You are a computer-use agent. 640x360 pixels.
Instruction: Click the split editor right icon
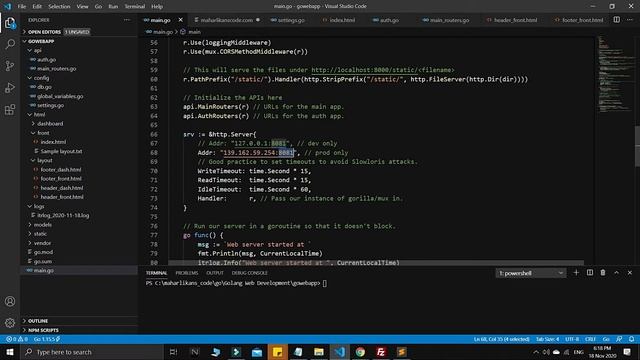click(616, 20)
